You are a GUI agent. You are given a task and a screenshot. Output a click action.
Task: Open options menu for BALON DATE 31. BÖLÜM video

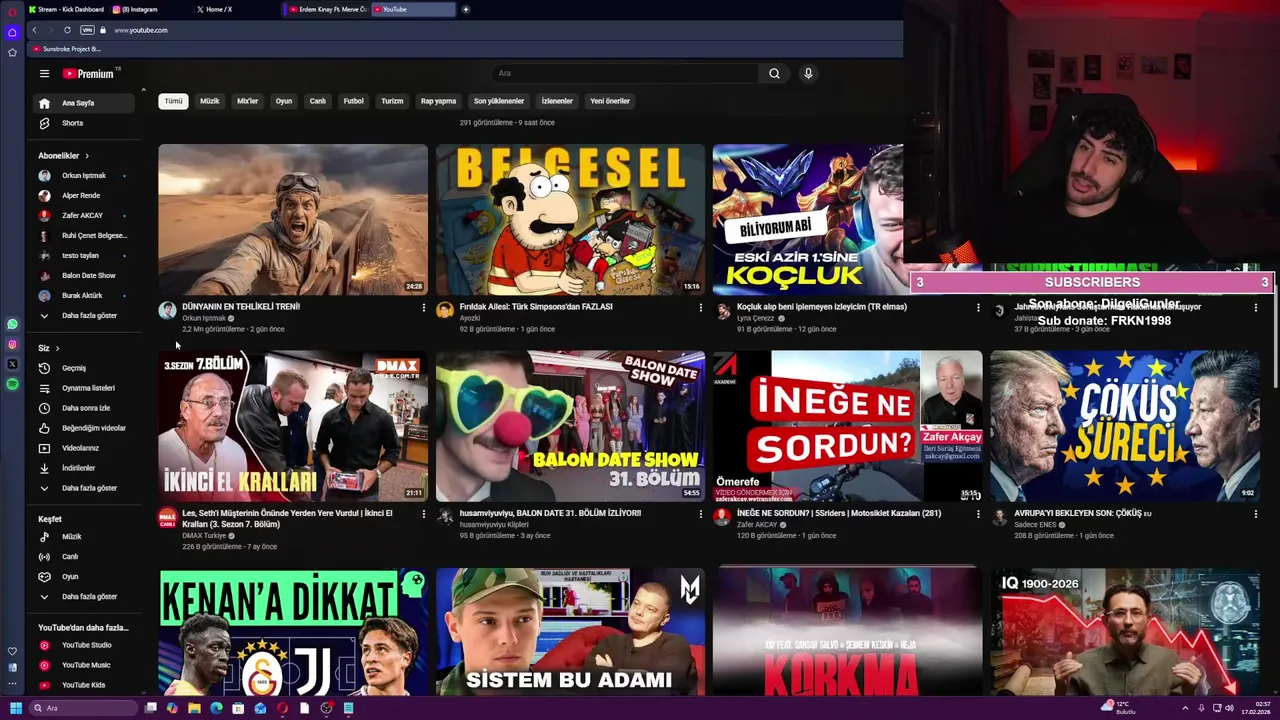click(700, 514)
